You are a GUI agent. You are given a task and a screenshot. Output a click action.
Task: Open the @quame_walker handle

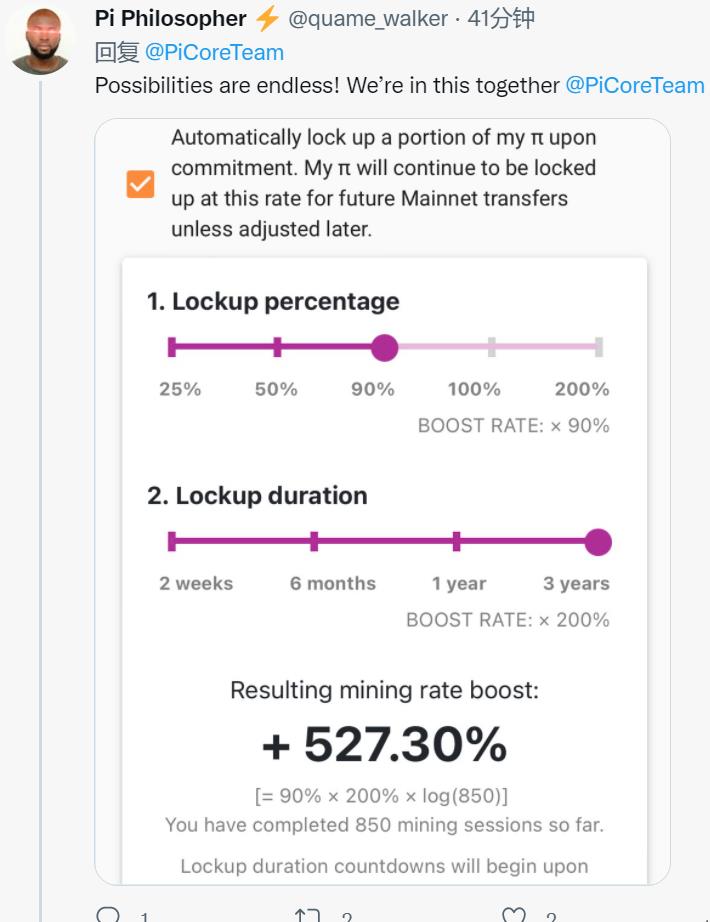[368, 19]
